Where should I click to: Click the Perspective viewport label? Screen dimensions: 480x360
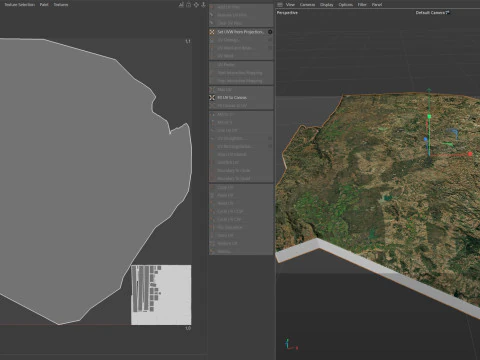click(287, 13)
